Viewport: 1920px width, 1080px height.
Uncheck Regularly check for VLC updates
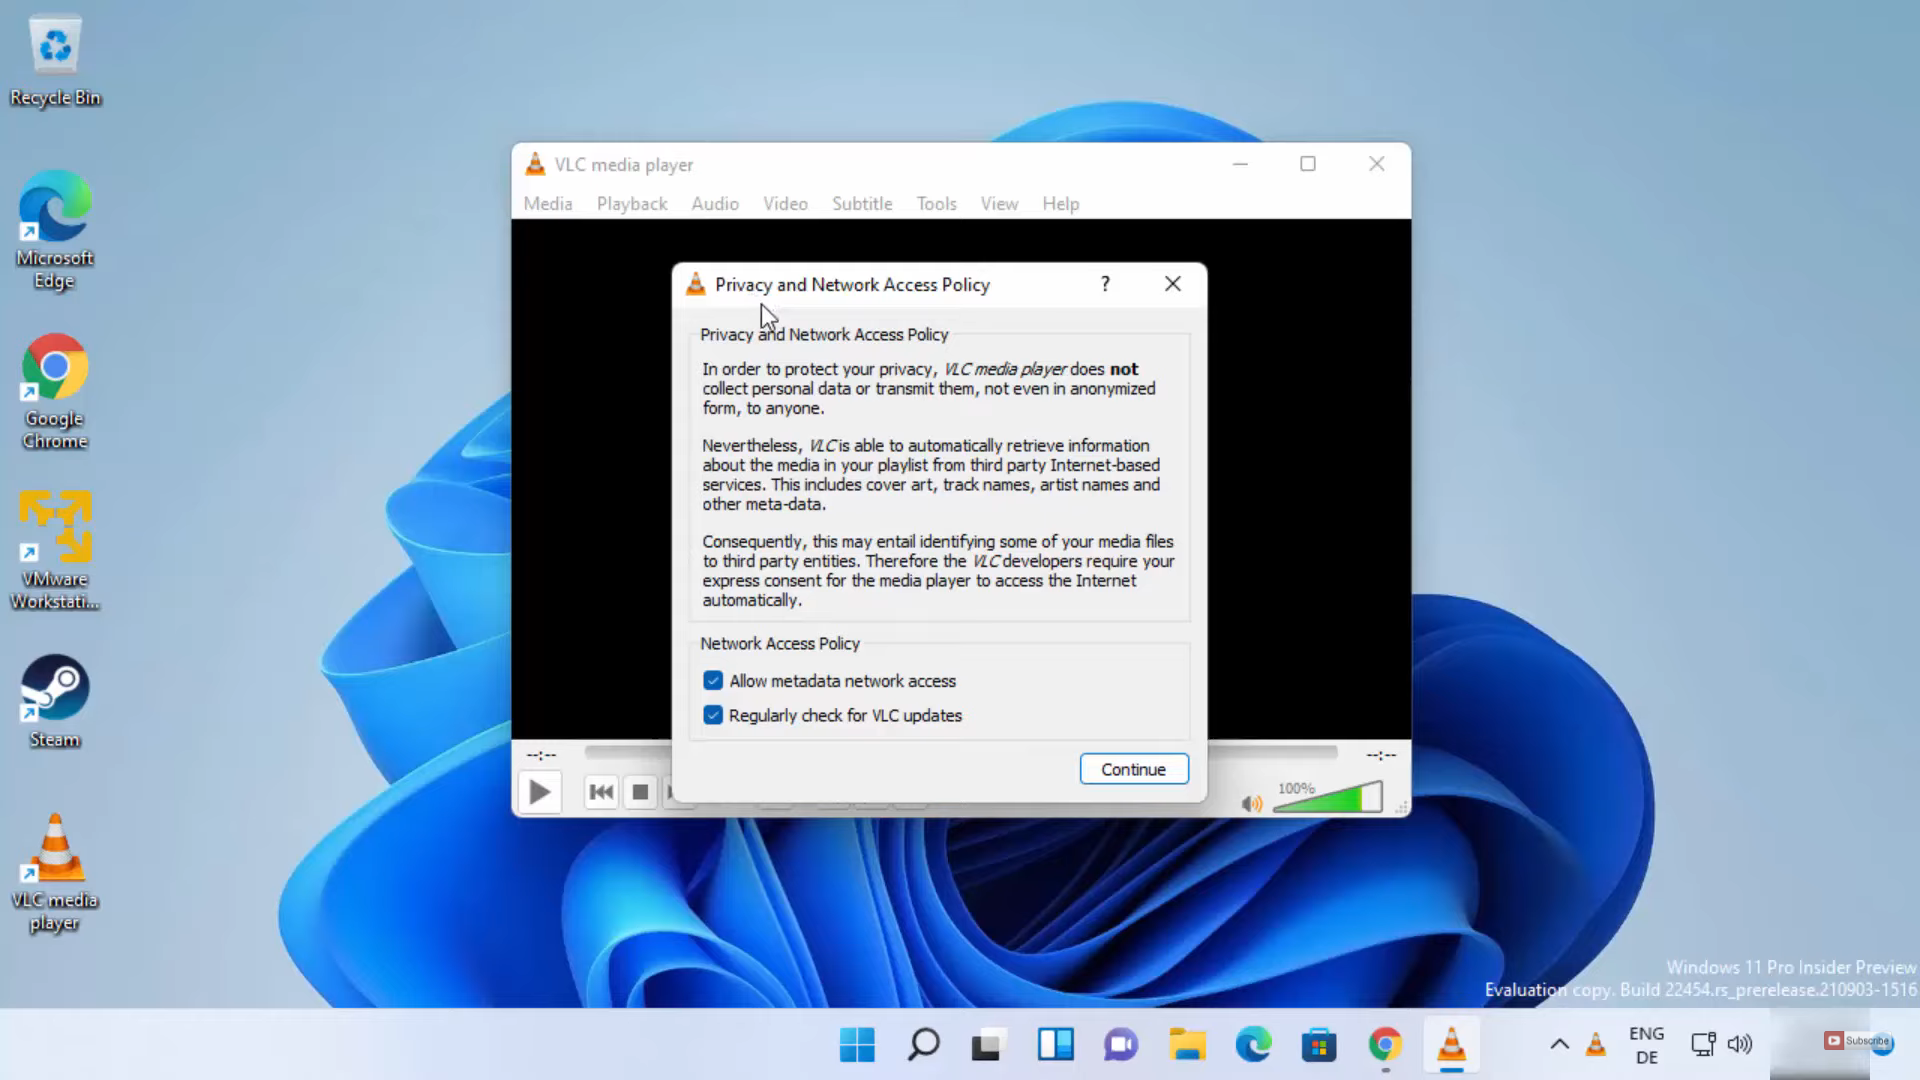(713, 716)
